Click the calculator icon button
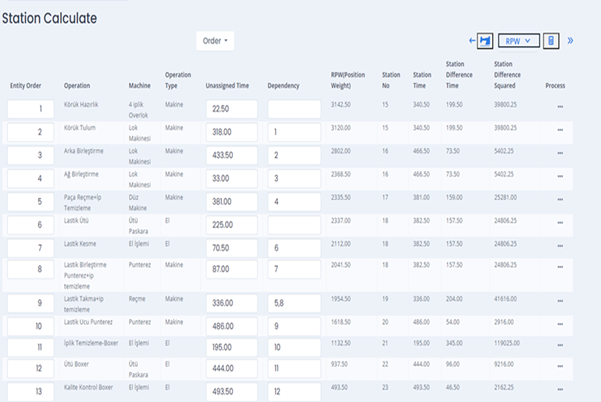 pyautogui.click(x=551, y=41)
